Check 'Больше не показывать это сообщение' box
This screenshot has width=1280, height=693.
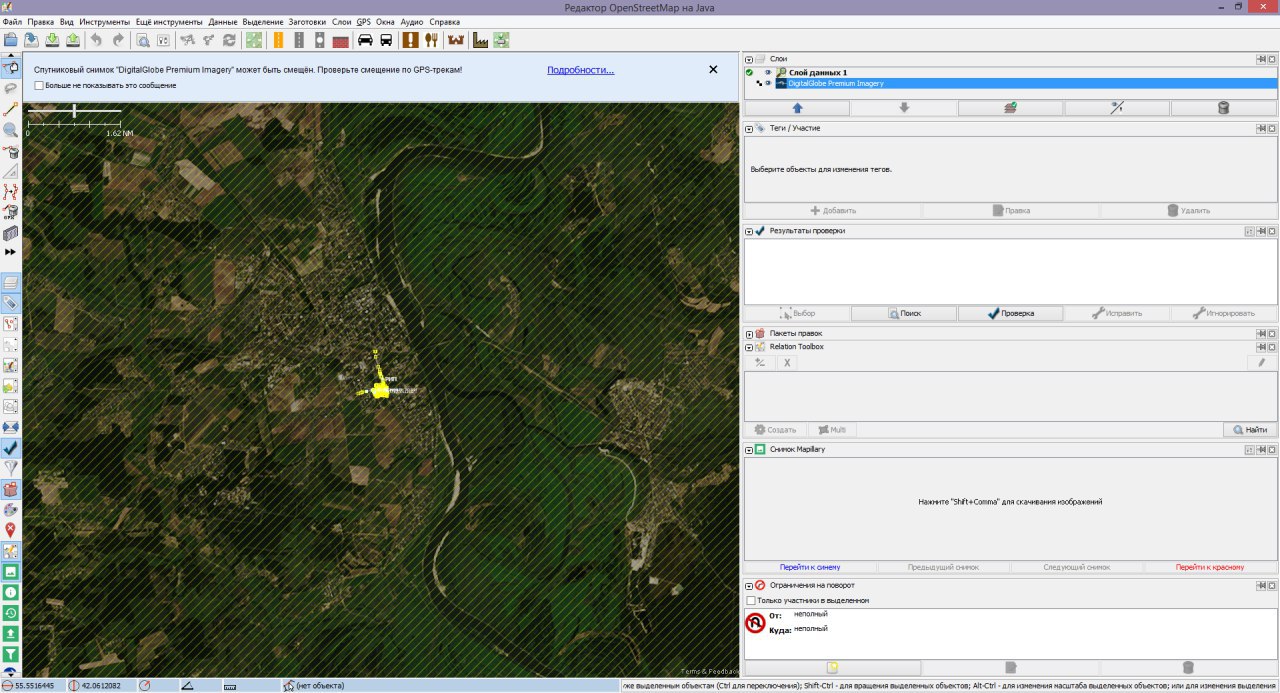point(39,85)
